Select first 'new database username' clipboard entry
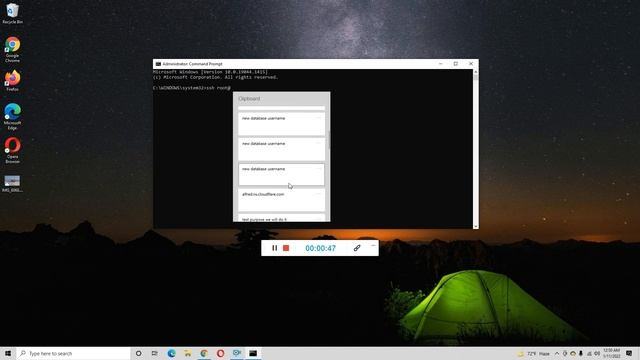The image size is (640, 360). tap(281, 124)
